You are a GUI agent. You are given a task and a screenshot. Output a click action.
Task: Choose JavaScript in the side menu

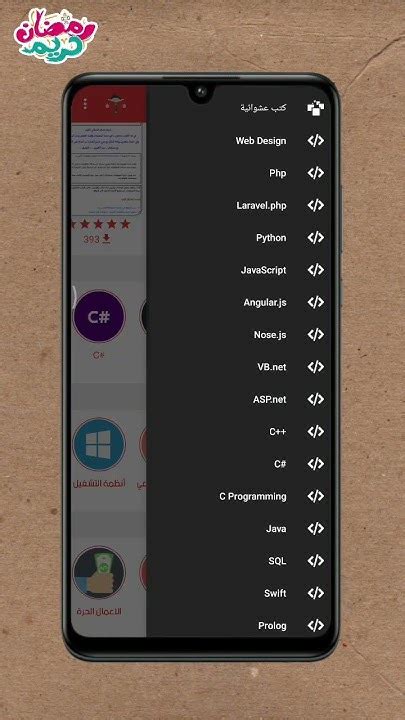click(264, 270)
